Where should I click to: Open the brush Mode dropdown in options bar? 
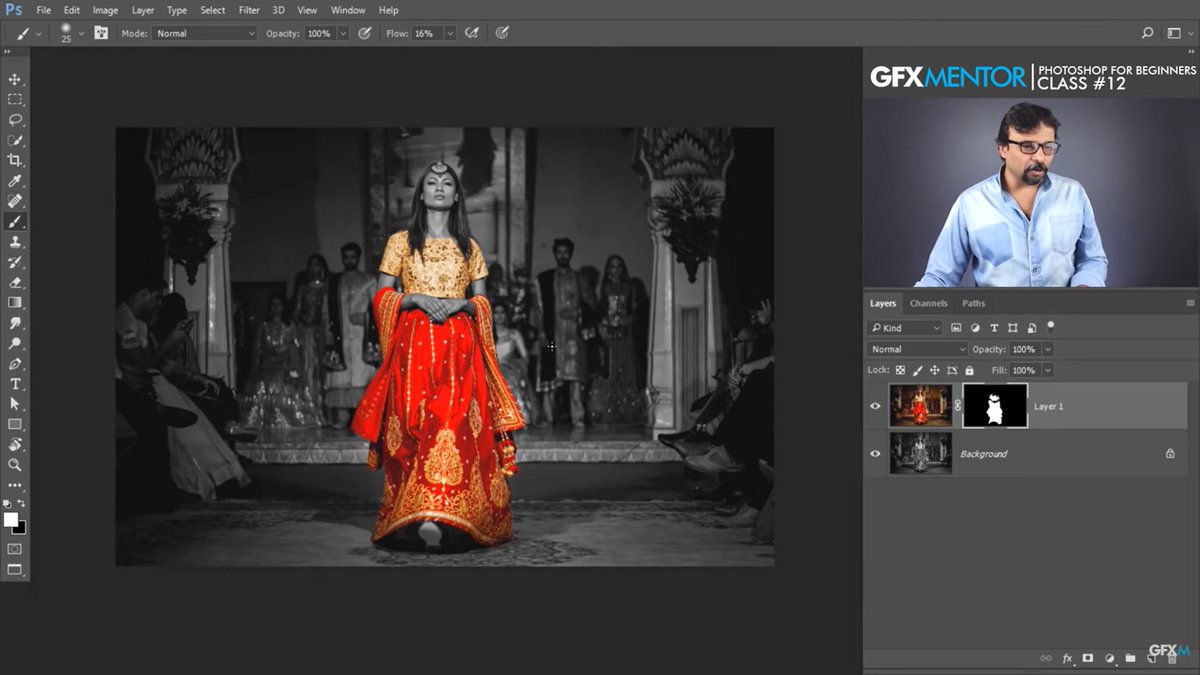(x=205, y=33)
